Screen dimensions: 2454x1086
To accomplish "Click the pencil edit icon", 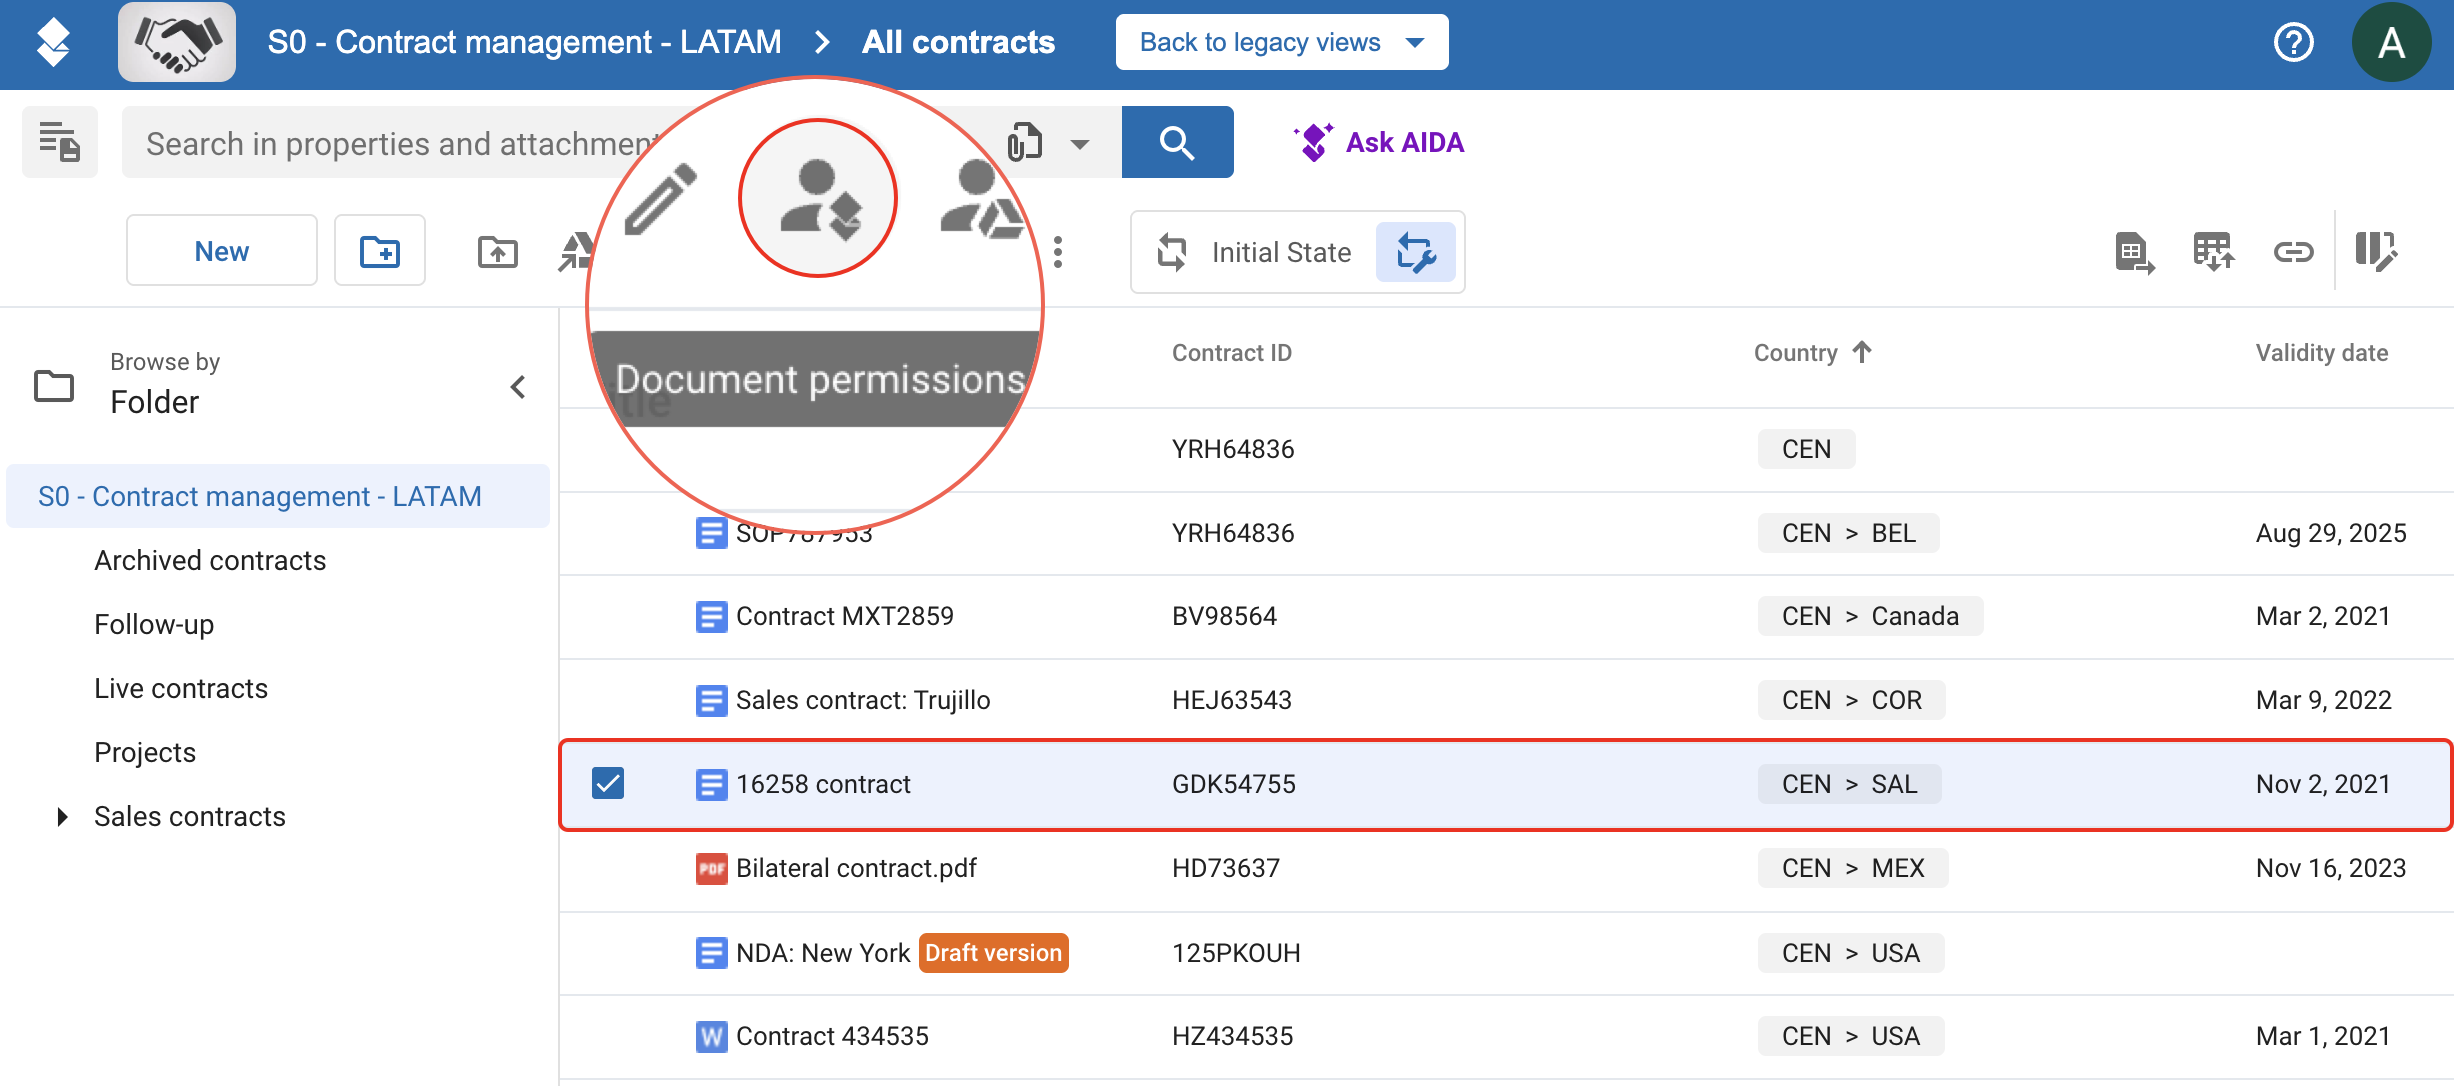I will (660, 199).
